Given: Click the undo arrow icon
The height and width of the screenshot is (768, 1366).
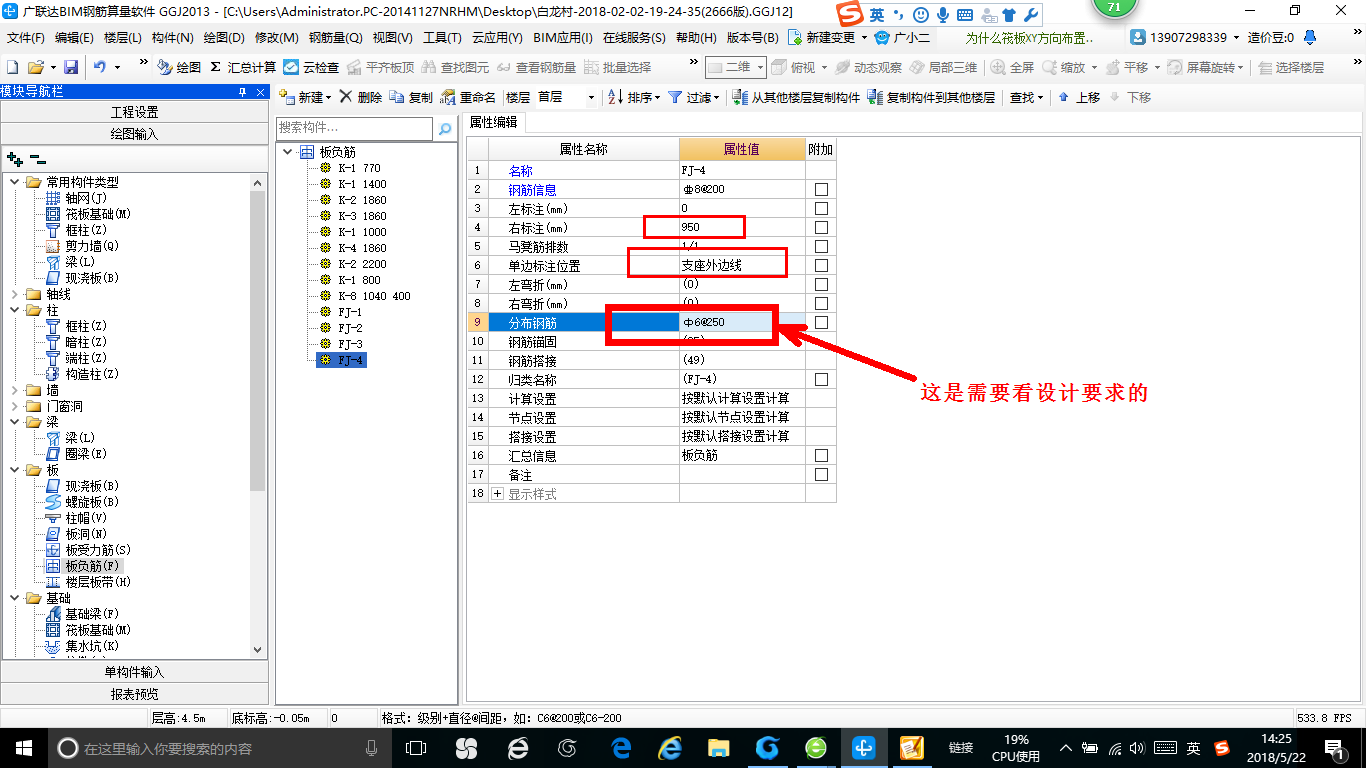Looking at the screenshot, I should pos(100,67).
